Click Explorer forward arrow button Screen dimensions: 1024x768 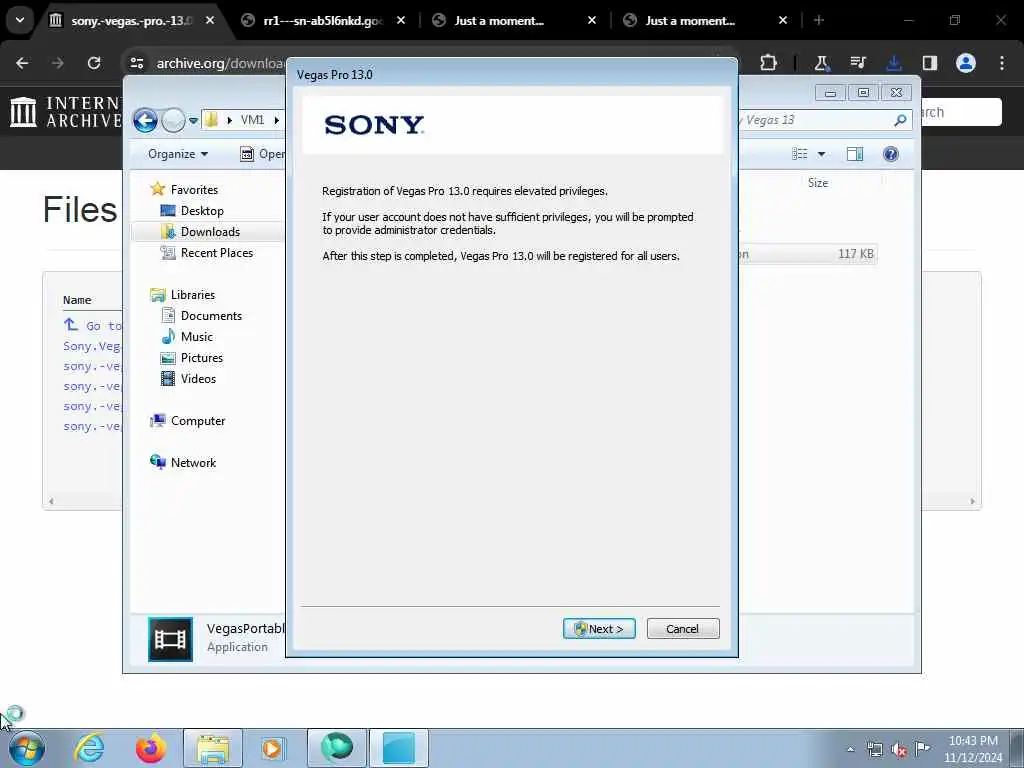pyautogui.click(x=173, y=120)
